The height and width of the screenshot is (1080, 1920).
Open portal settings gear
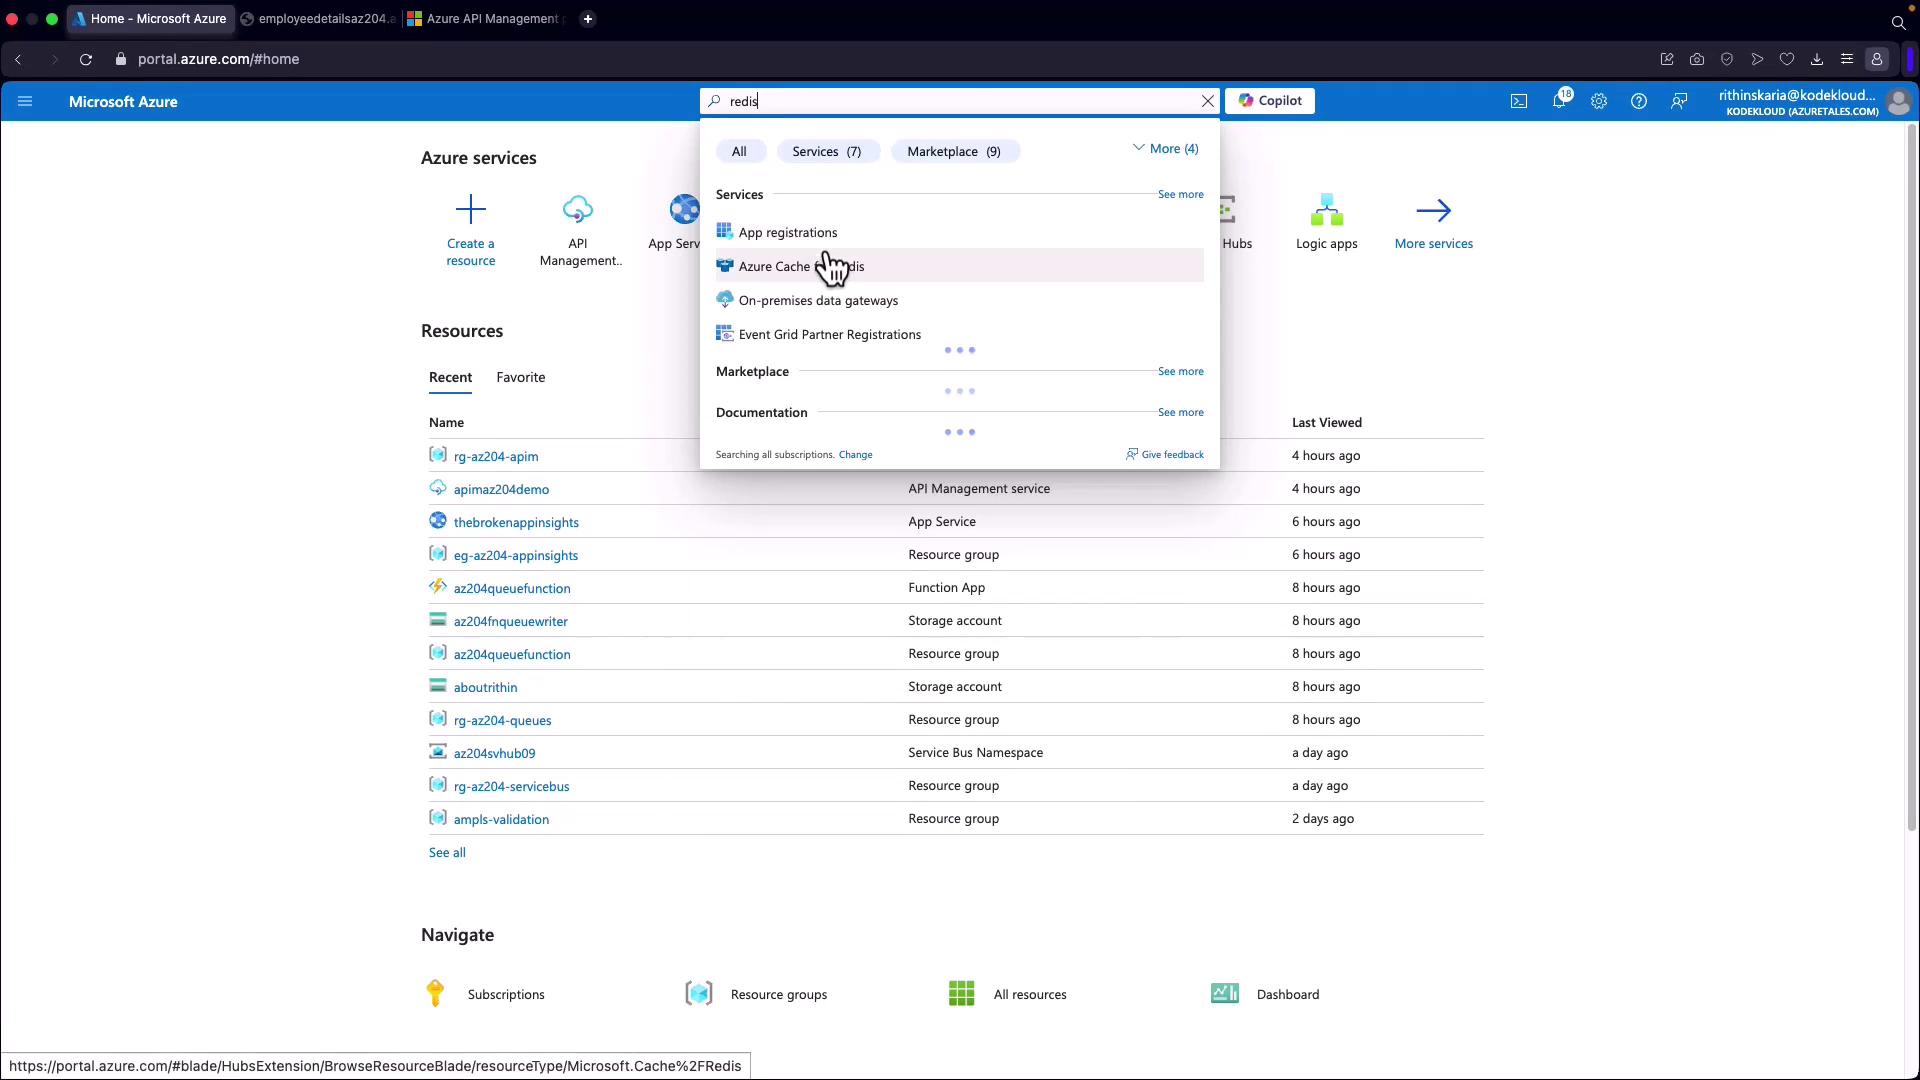pos(1598,101)
